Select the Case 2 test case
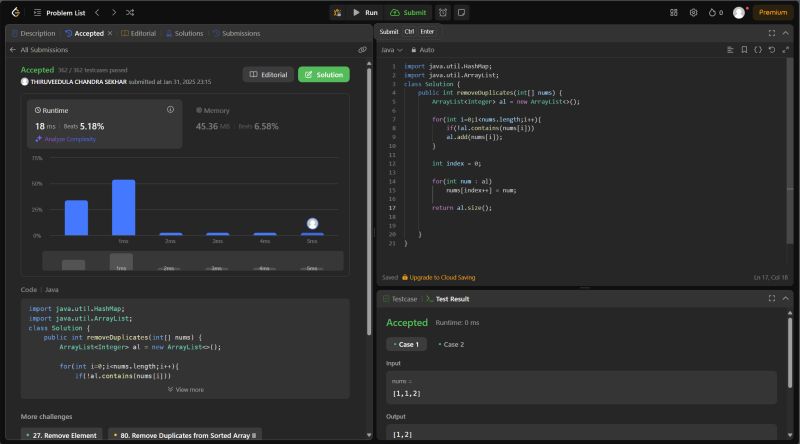The image size is (800, 444). [451, 344]
